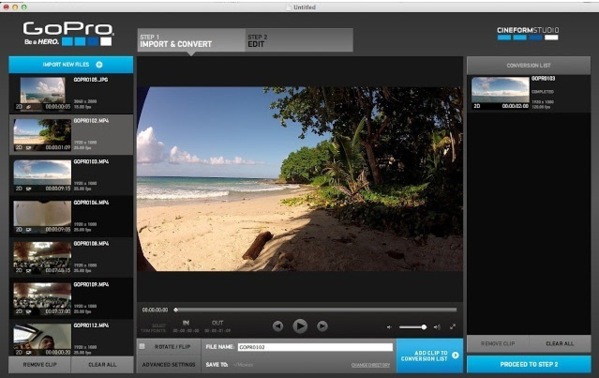Select GOPR0103 thumbnail in the Conversion List
The height and width of the screenshot is (378, 599).
(500, 93)
